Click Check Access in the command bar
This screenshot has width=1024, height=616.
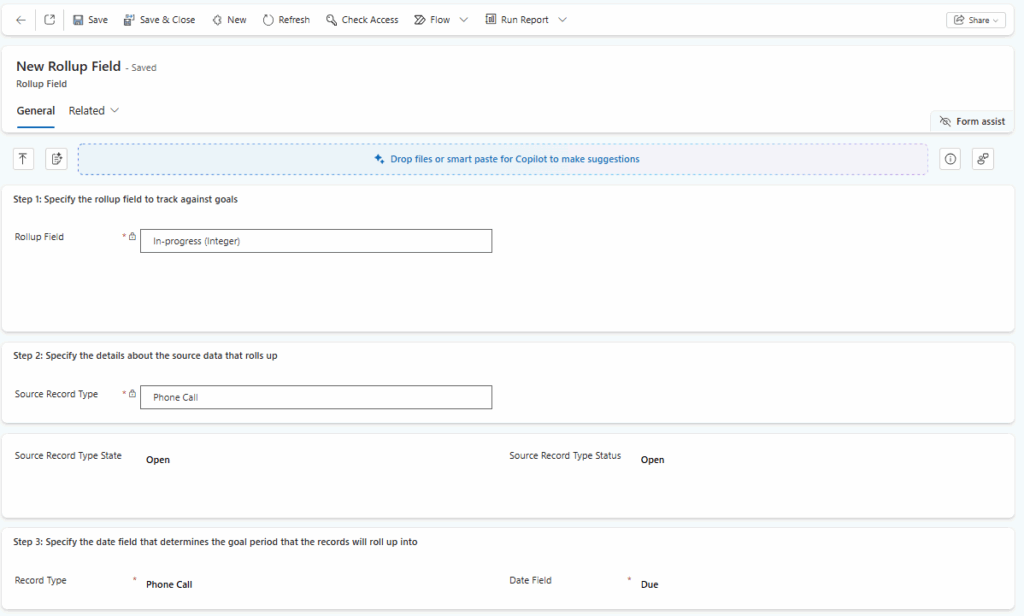pos(362,20)
